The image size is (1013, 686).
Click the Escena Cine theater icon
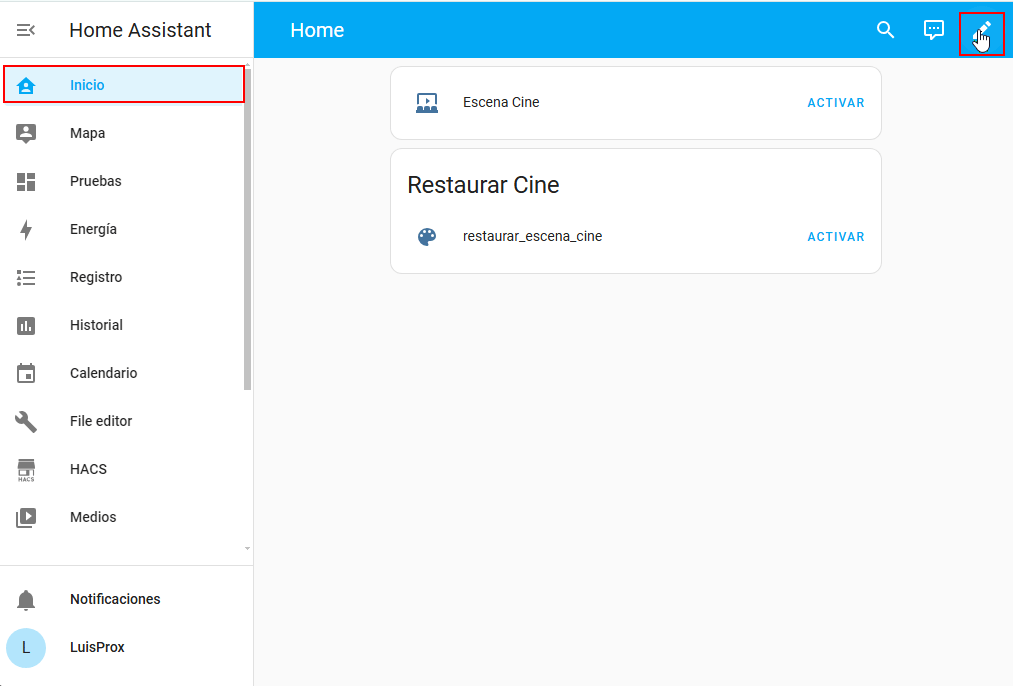(x=427, y=103)
